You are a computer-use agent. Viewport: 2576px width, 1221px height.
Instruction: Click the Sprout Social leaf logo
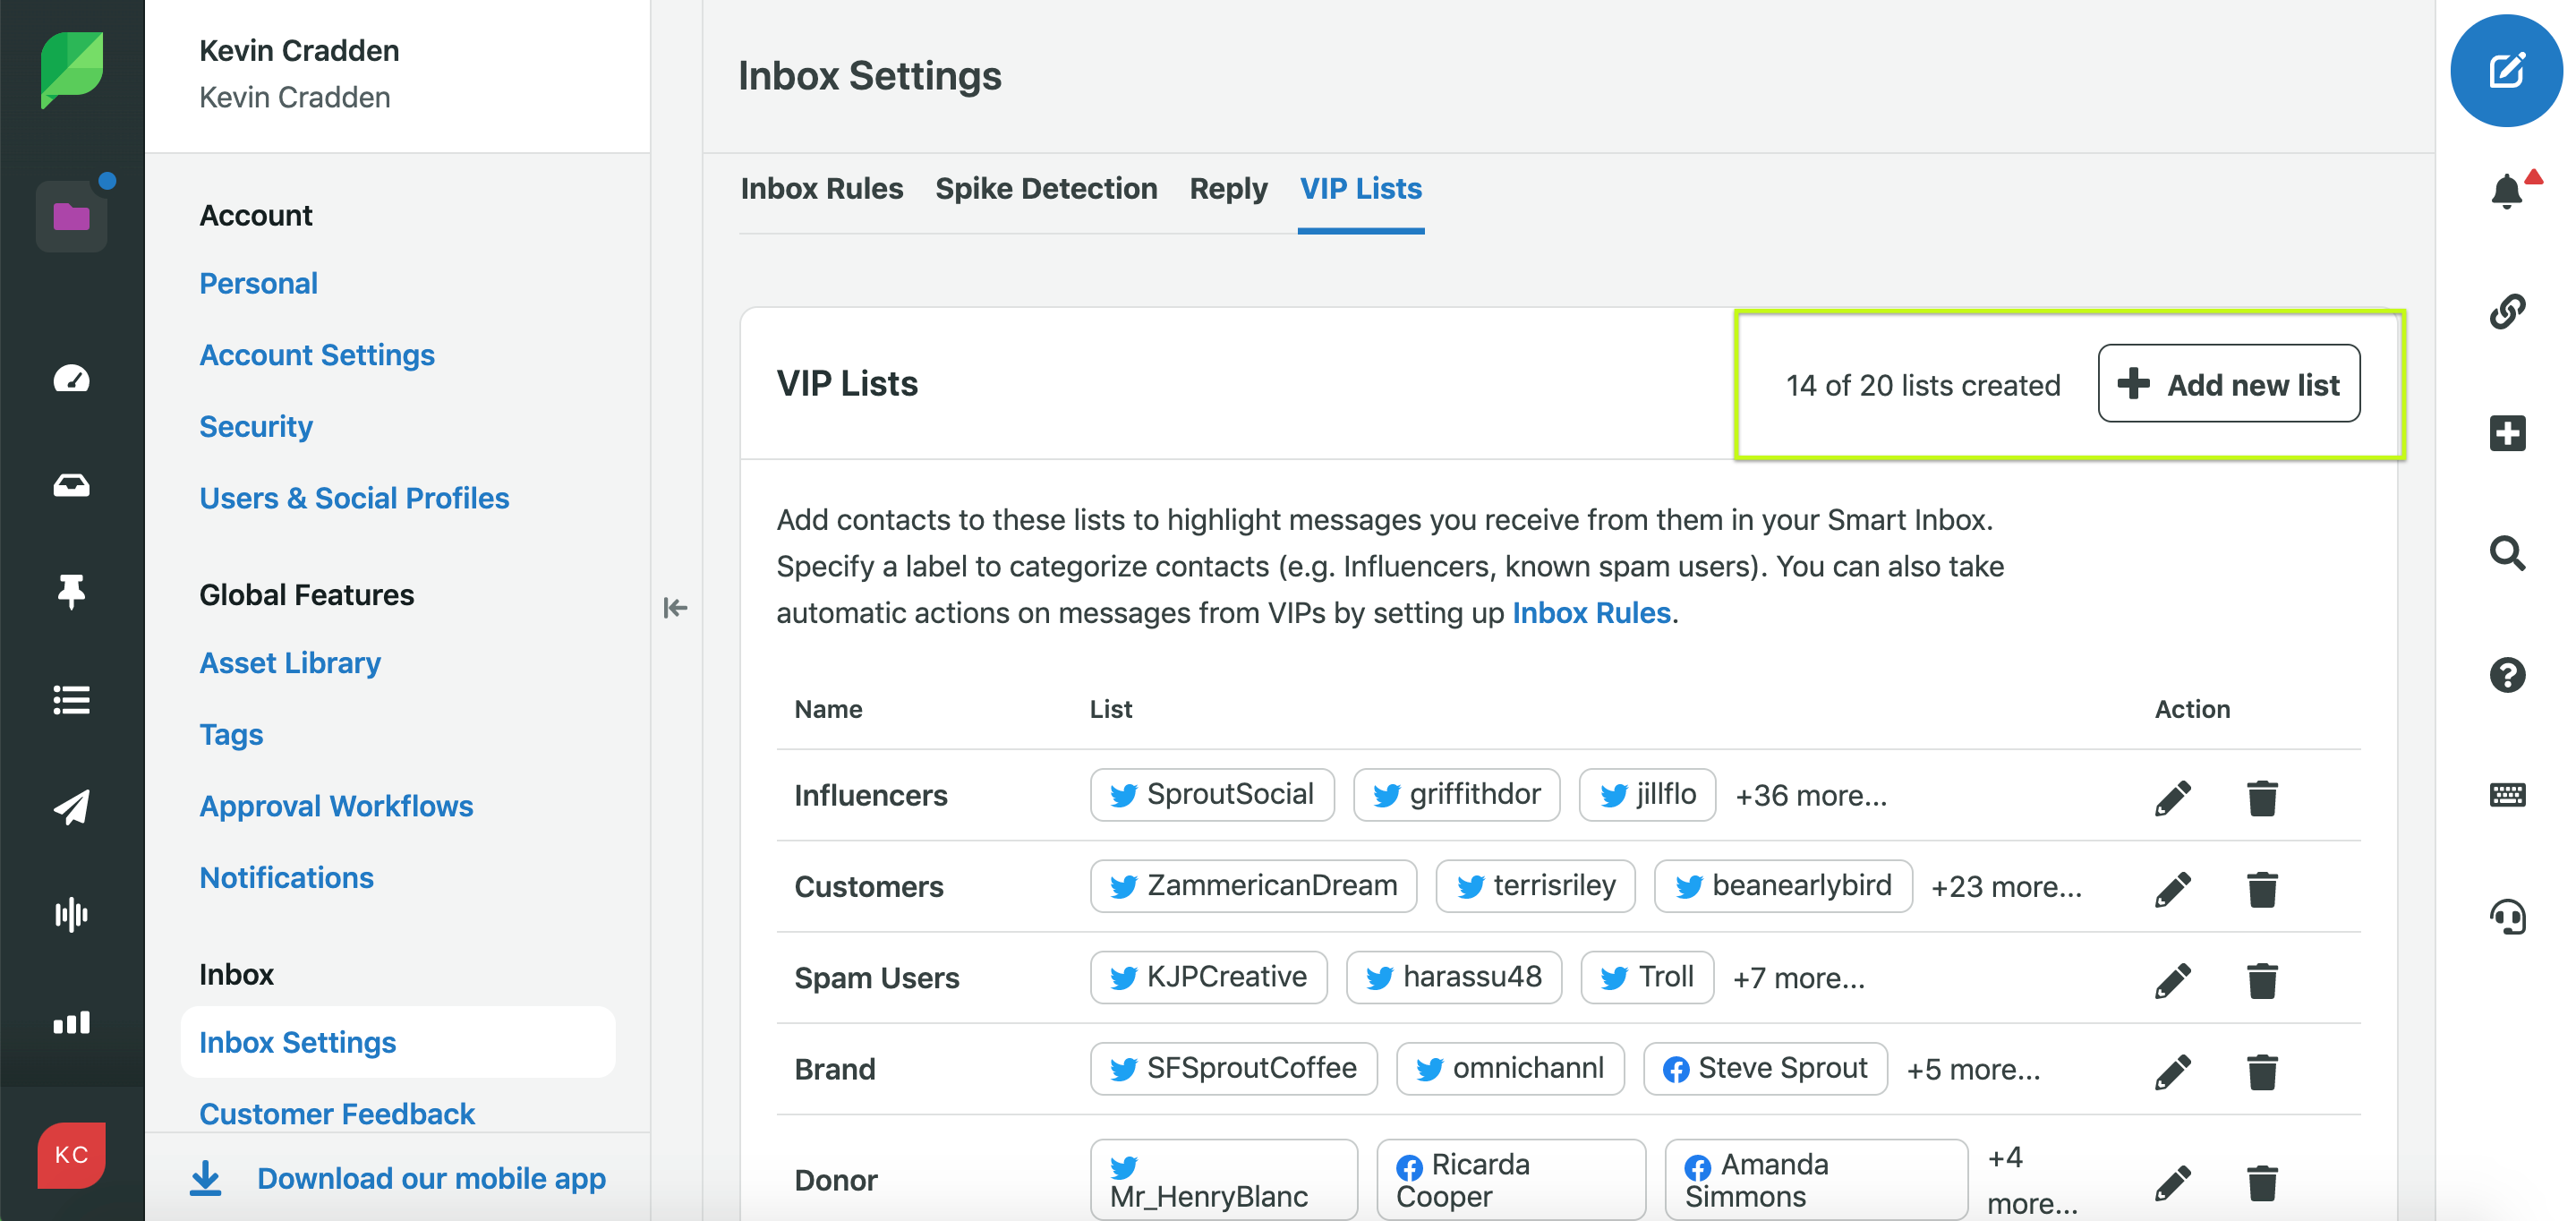[71, 70]
